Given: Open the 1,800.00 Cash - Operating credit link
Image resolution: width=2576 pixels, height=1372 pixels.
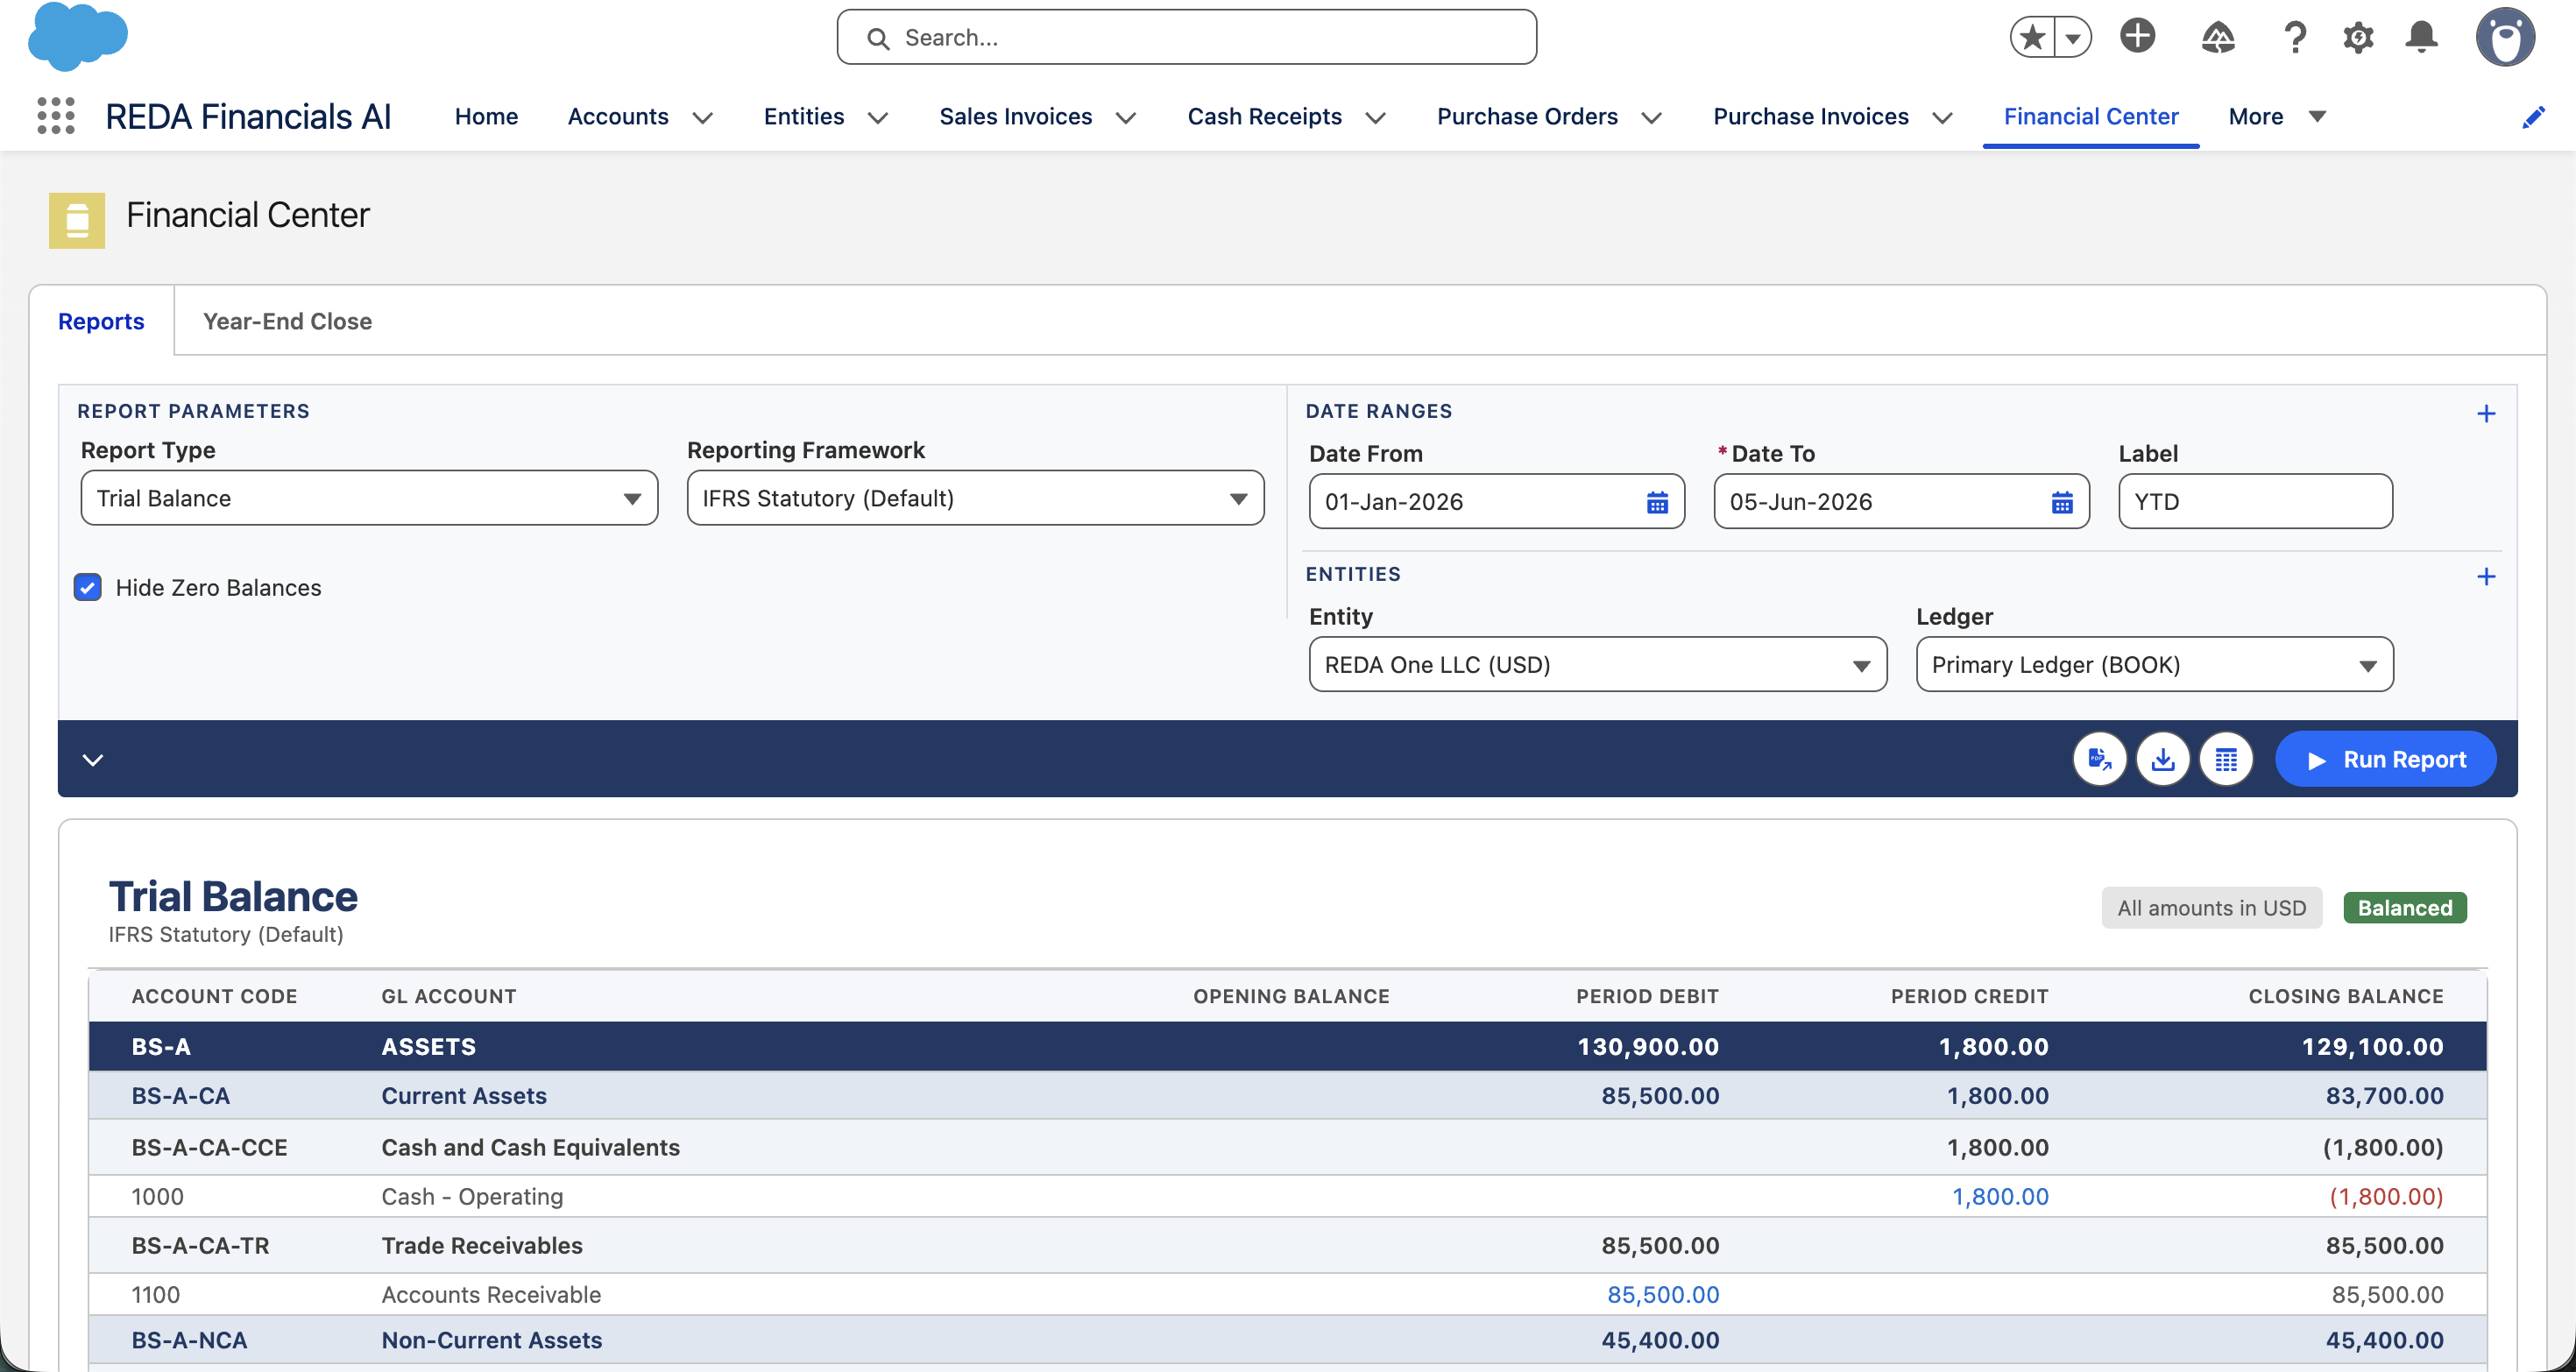Looking at the screenshot, I should point(2000,1196).
